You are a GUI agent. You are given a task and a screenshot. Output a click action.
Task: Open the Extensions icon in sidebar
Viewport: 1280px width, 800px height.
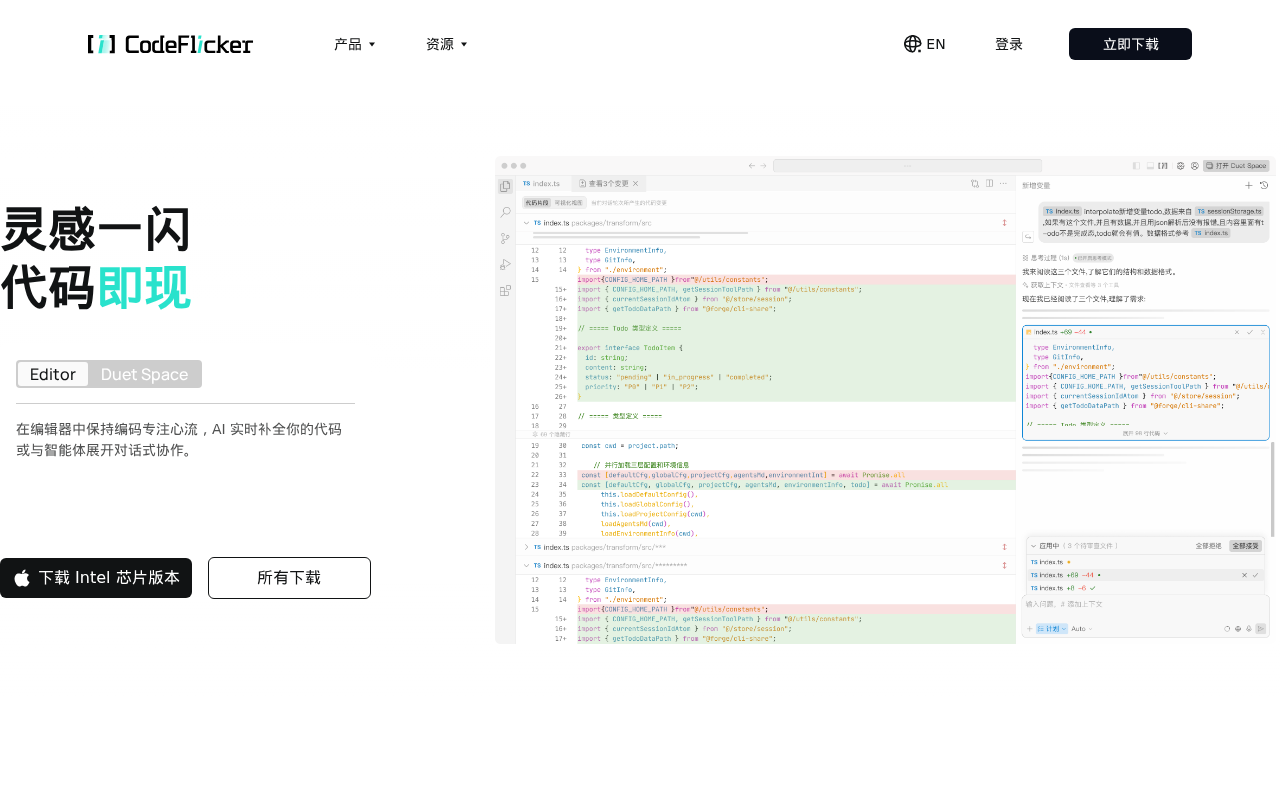pos(505,290)
